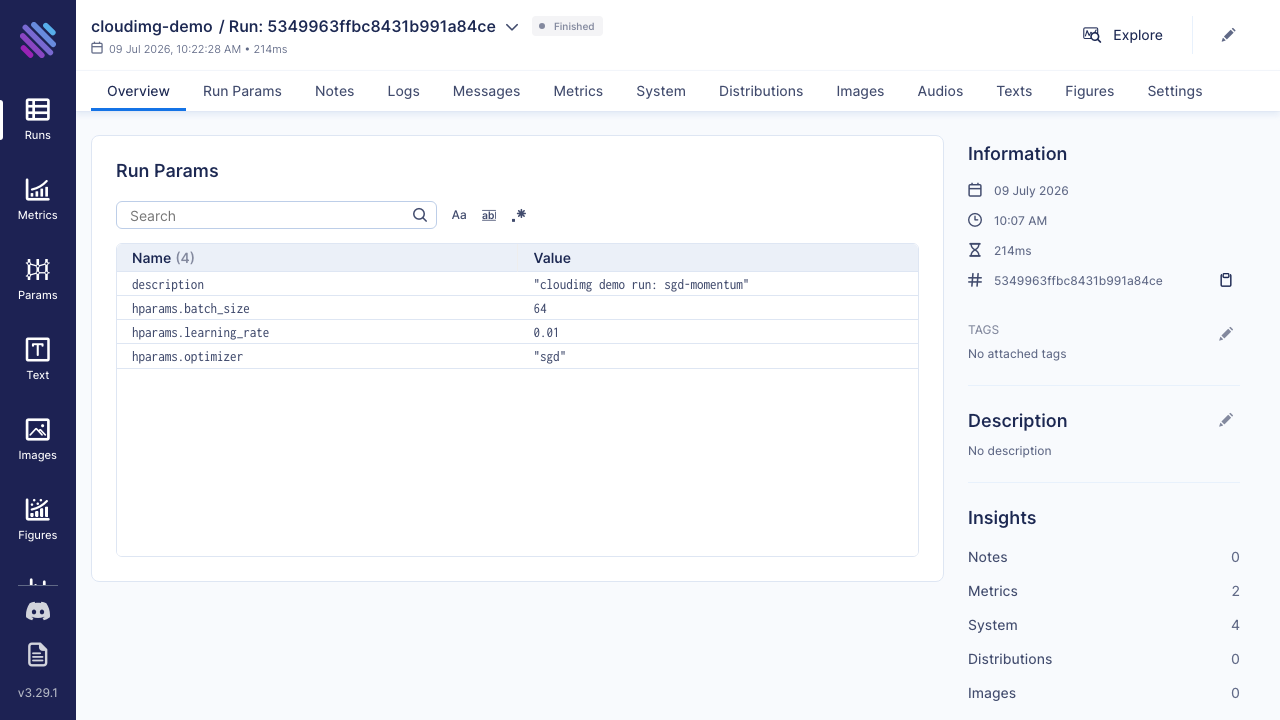Click the sgd-momentum description value

click(x=641, y=285)
